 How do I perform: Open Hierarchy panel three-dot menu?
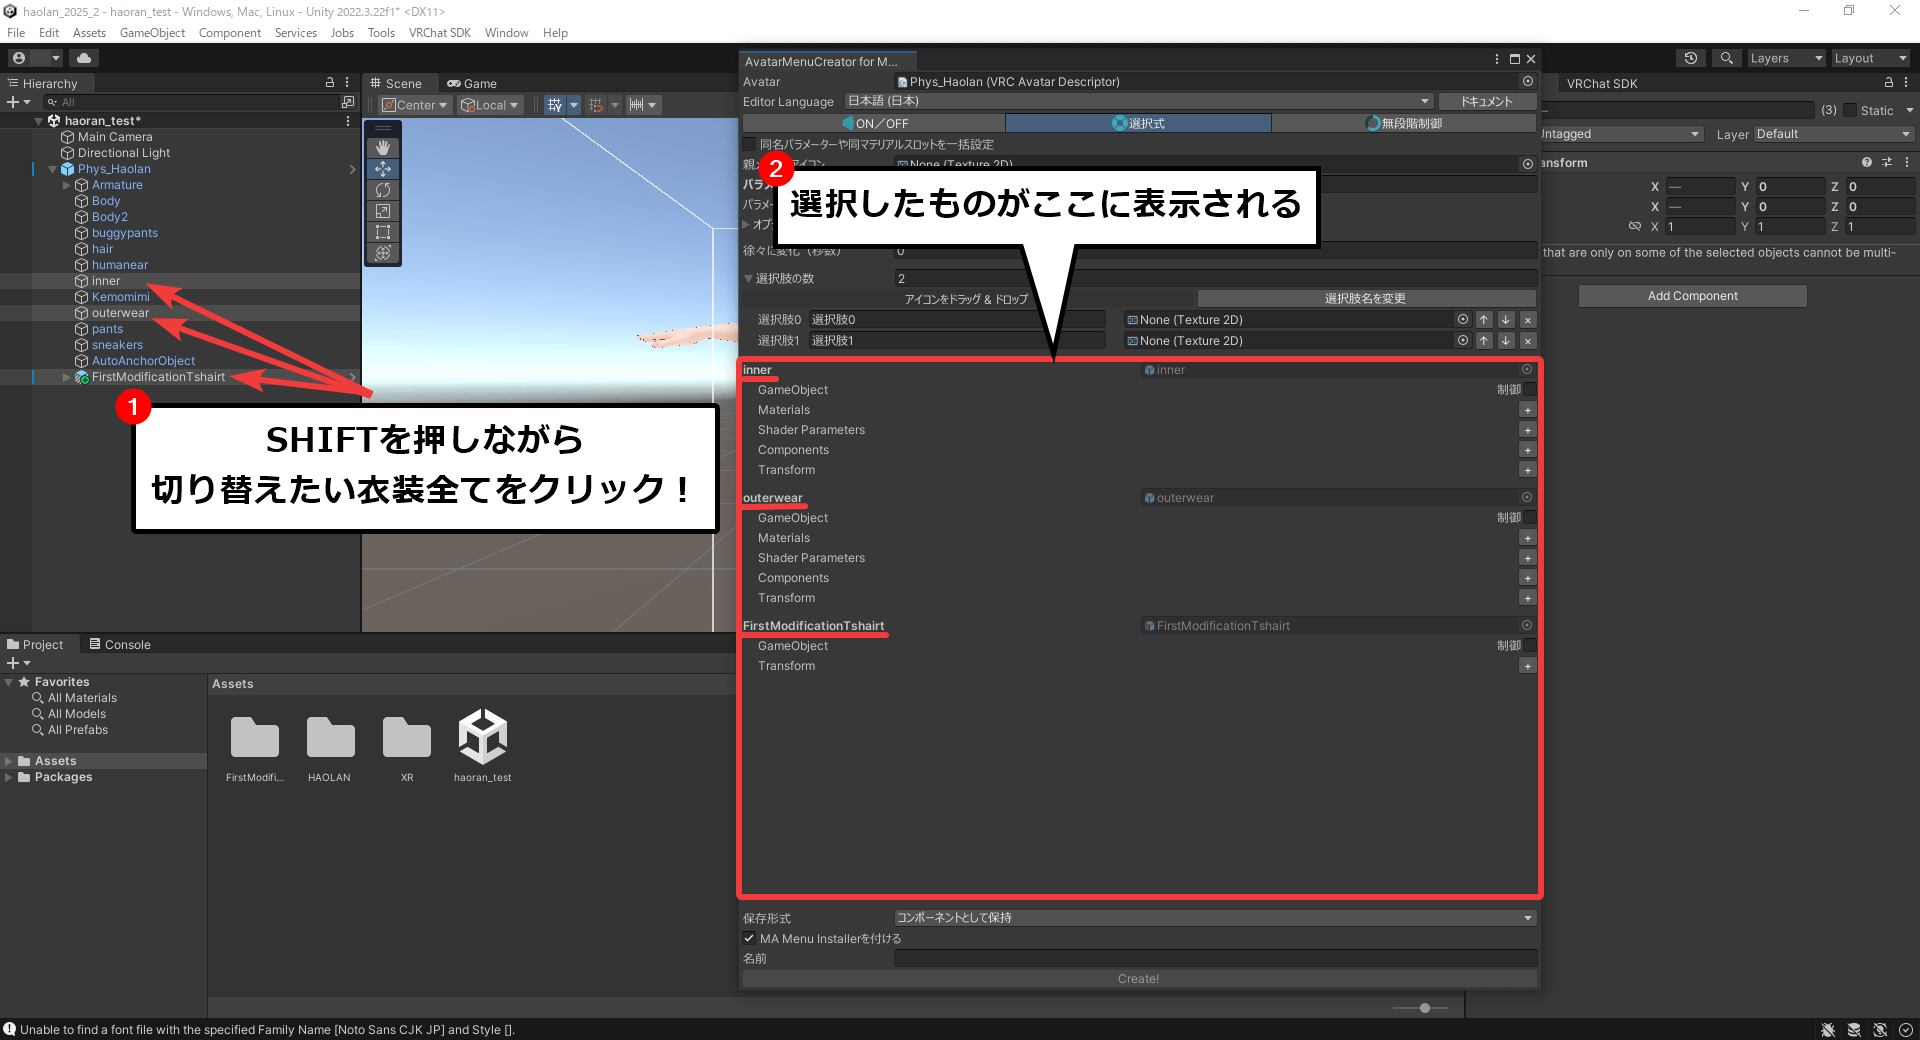[x=347, y=83]
